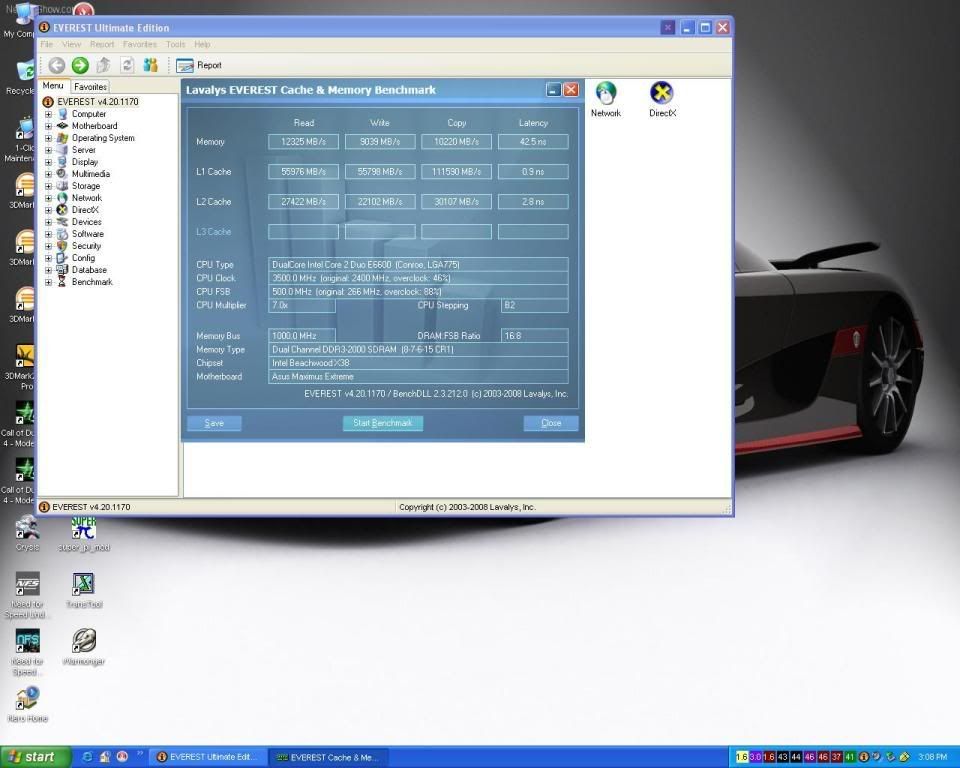Image resolution: width=960 pixels, height=768 pixels.
Task: Open the Nero Home desktop icon
Action: coord(27,698)
